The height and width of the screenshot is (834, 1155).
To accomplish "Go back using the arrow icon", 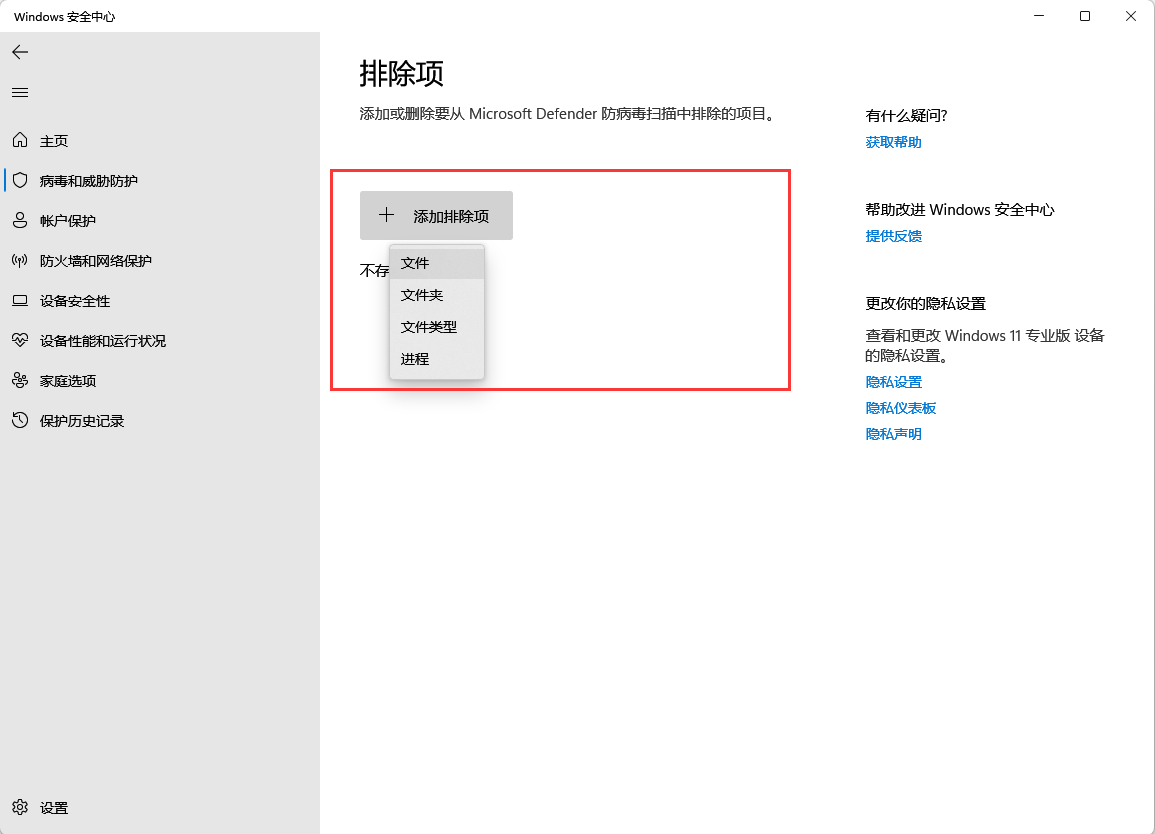I will [20, 52].
